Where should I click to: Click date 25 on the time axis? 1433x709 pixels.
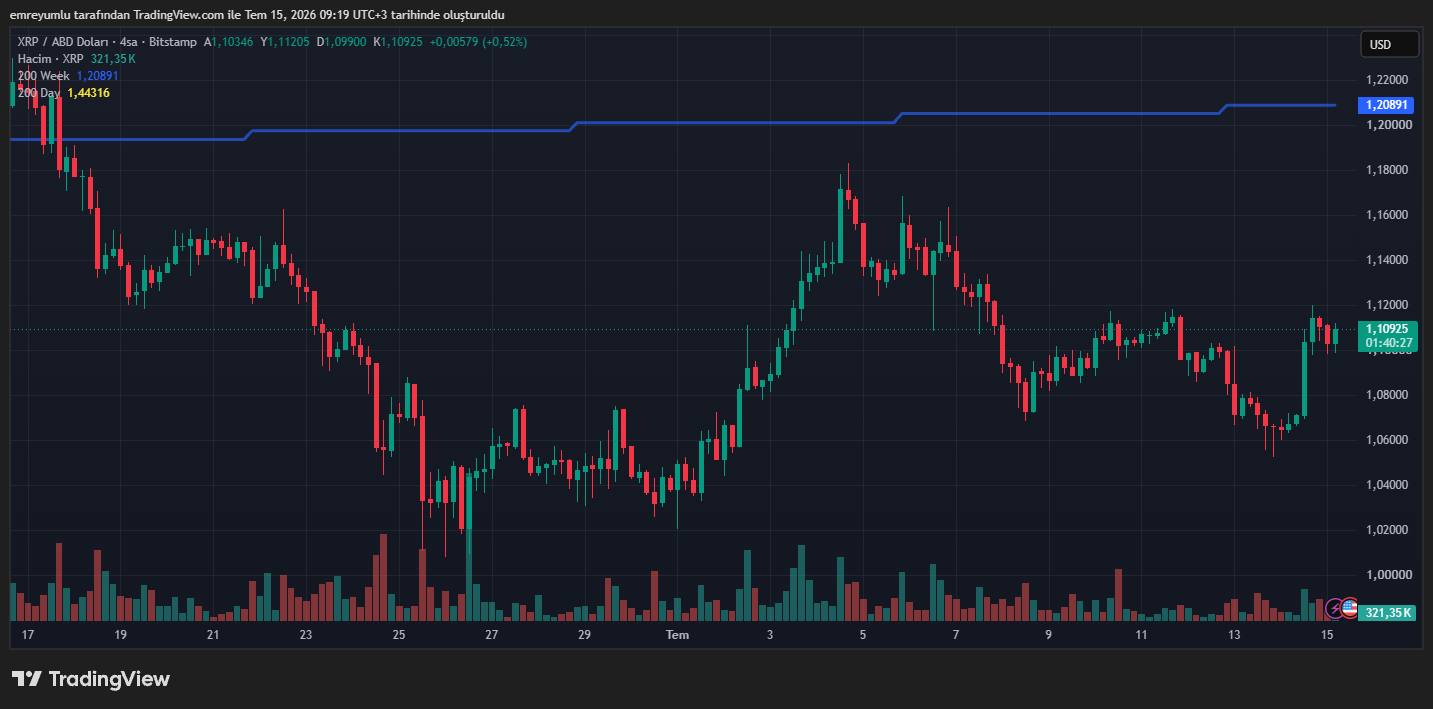[399, 635]
